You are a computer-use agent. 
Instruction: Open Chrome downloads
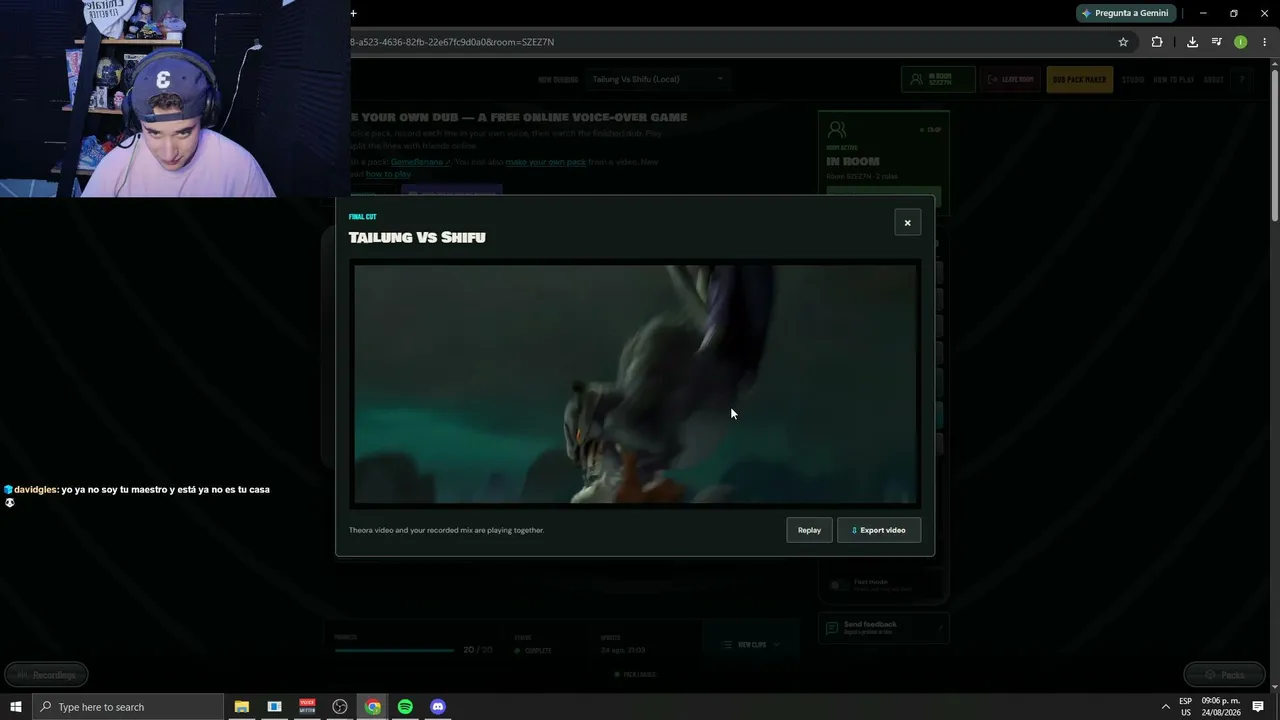[1192, 42]
